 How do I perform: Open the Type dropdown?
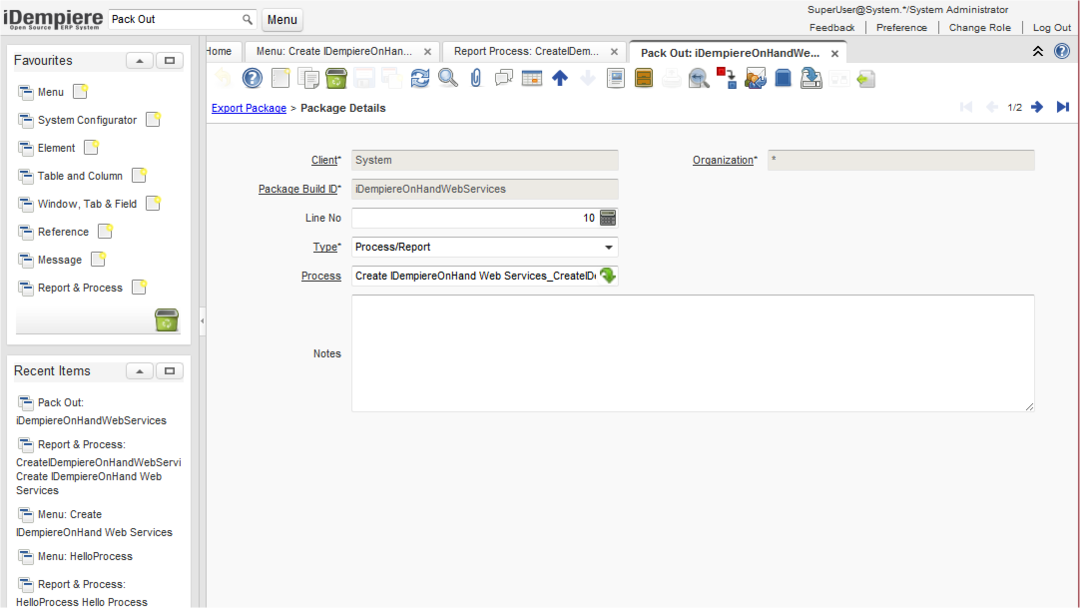pos(609,247)
